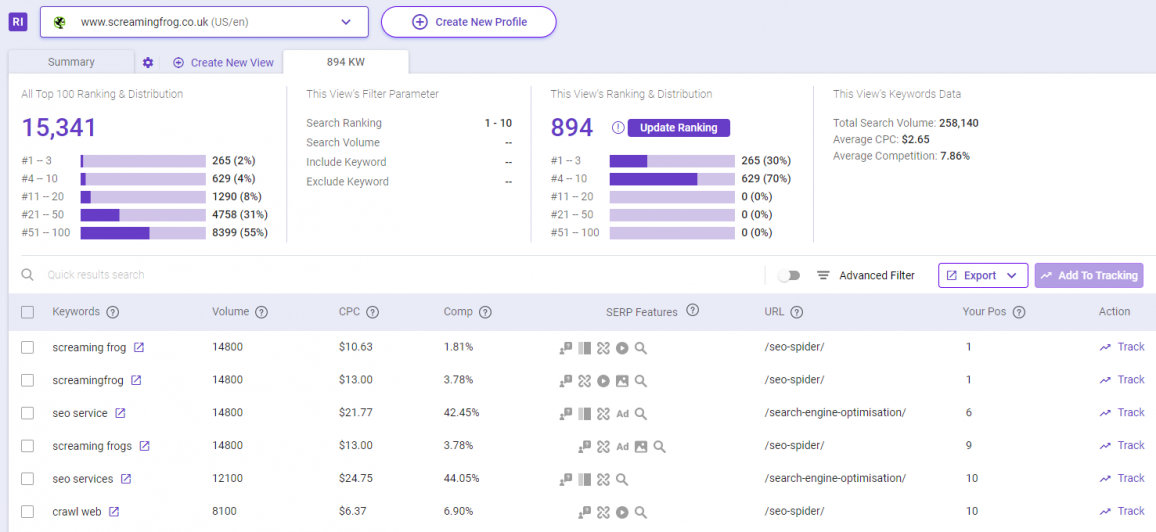
Task: Click search SERP icon in seo services row
Action: click(622, 480)
